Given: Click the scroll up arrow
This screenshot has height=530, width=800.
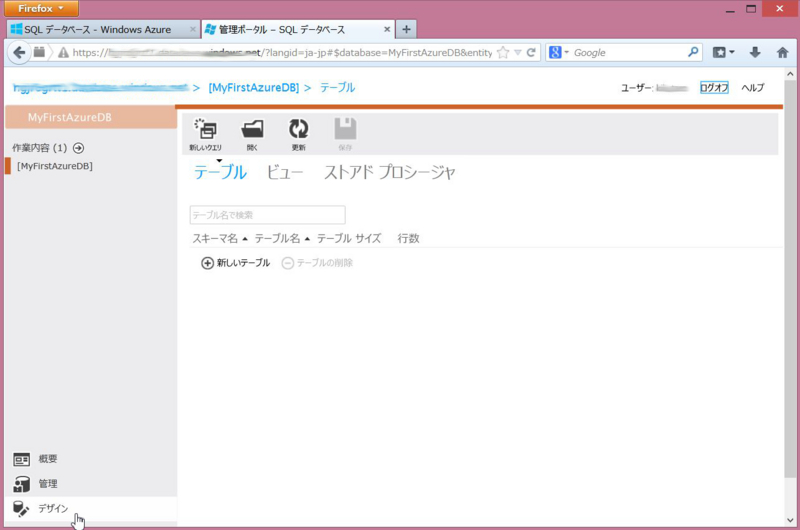Looking at the screenshot, I should click(790, 74).
